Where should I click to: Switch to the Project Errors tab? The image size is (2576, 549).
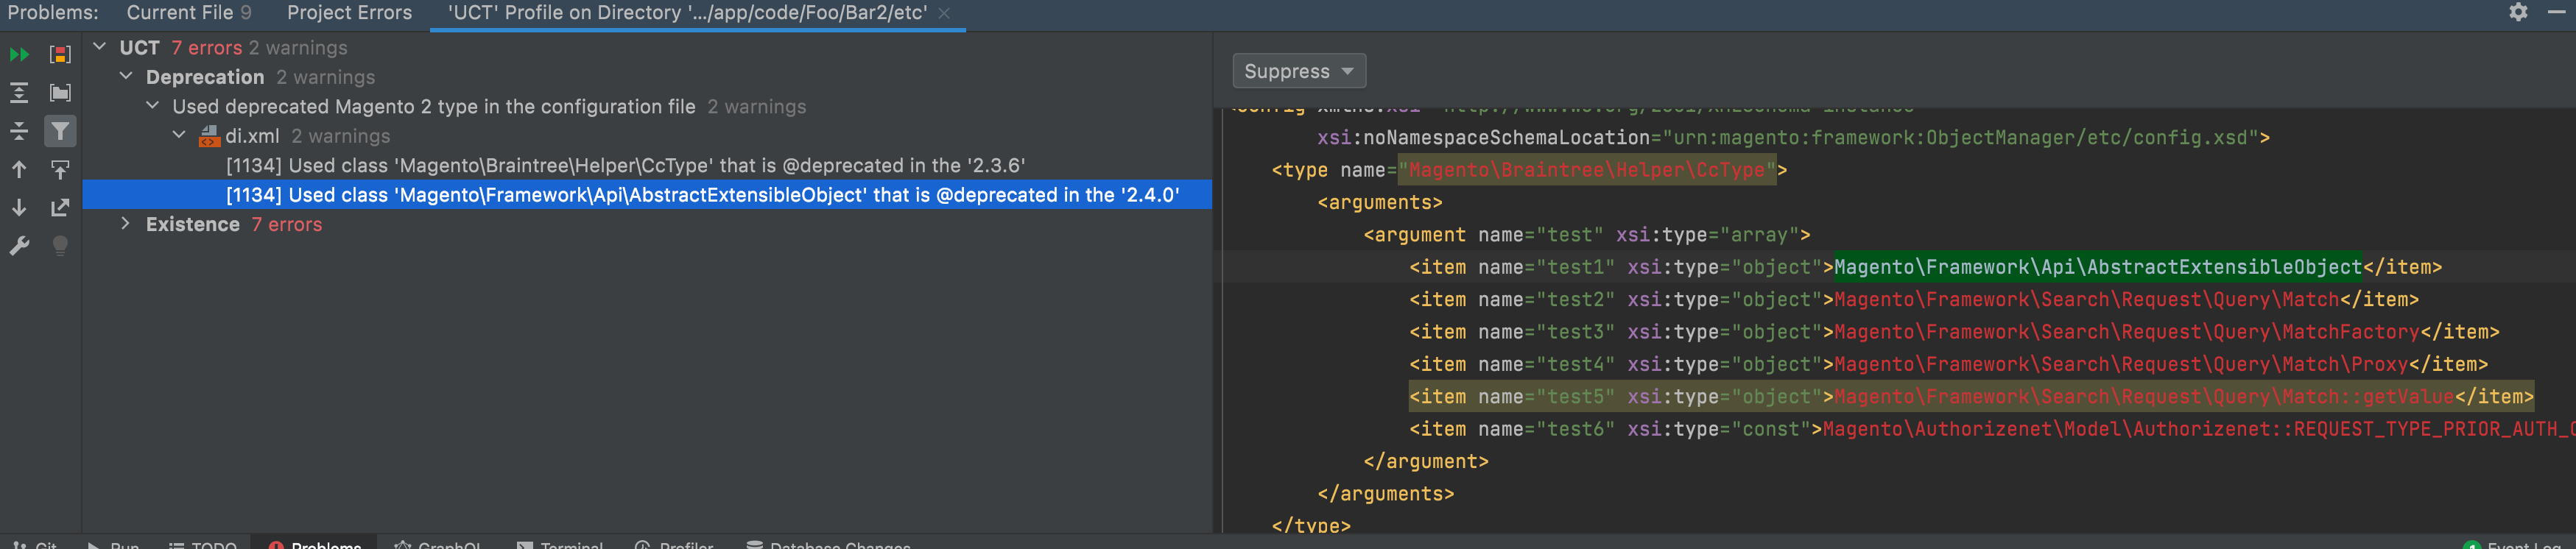click(349, 13)
